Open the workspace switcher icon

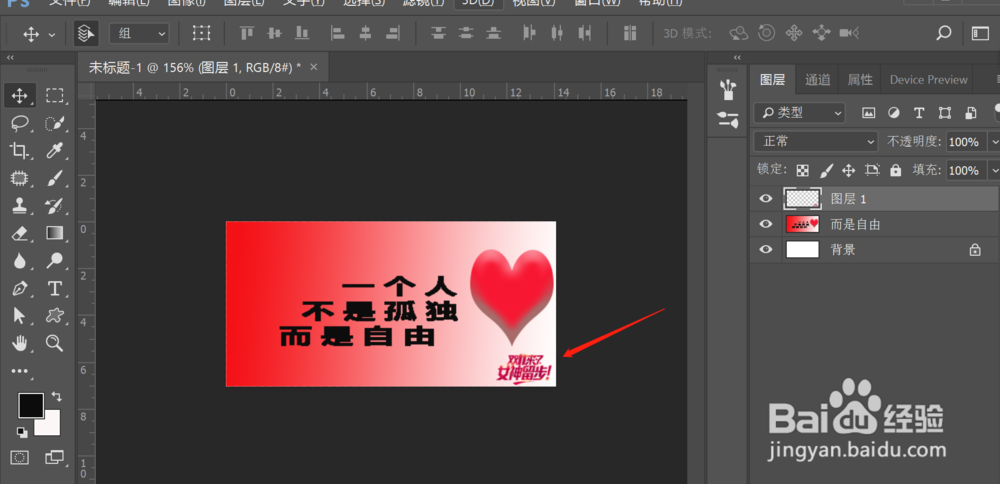(x=980, y=33)
